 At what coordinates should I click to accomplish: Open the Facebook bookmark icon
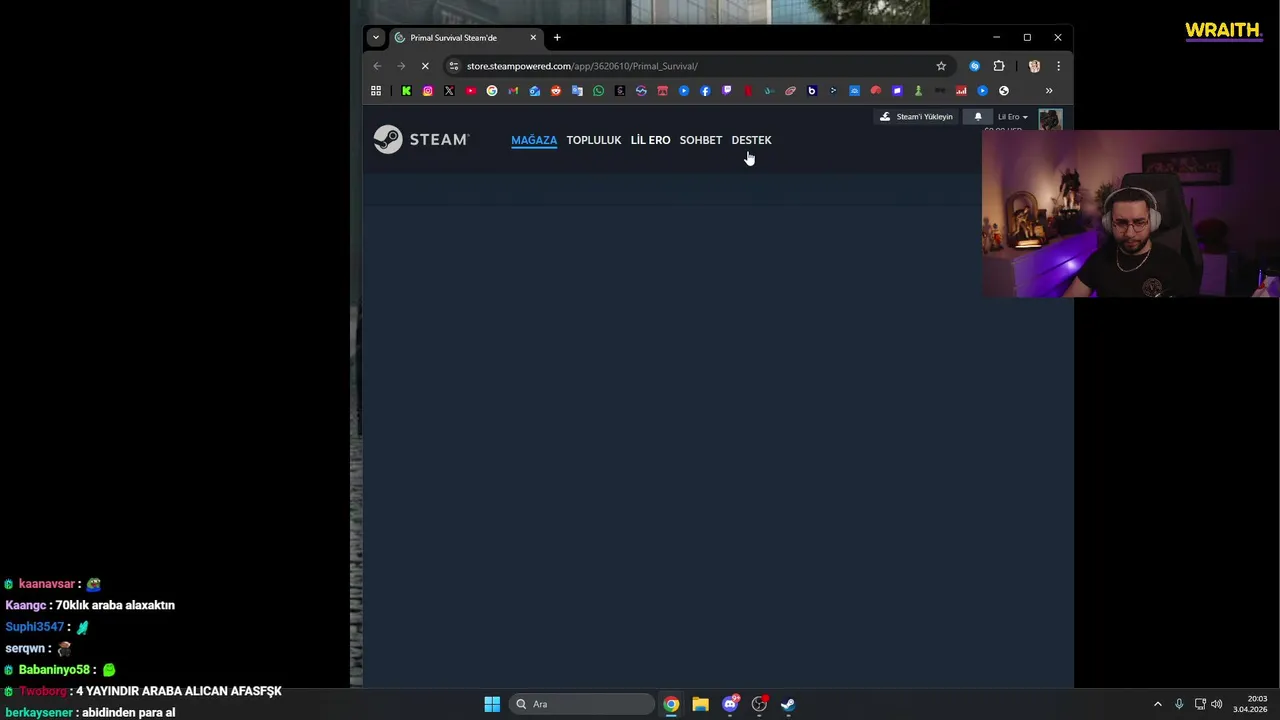[705, 91]
